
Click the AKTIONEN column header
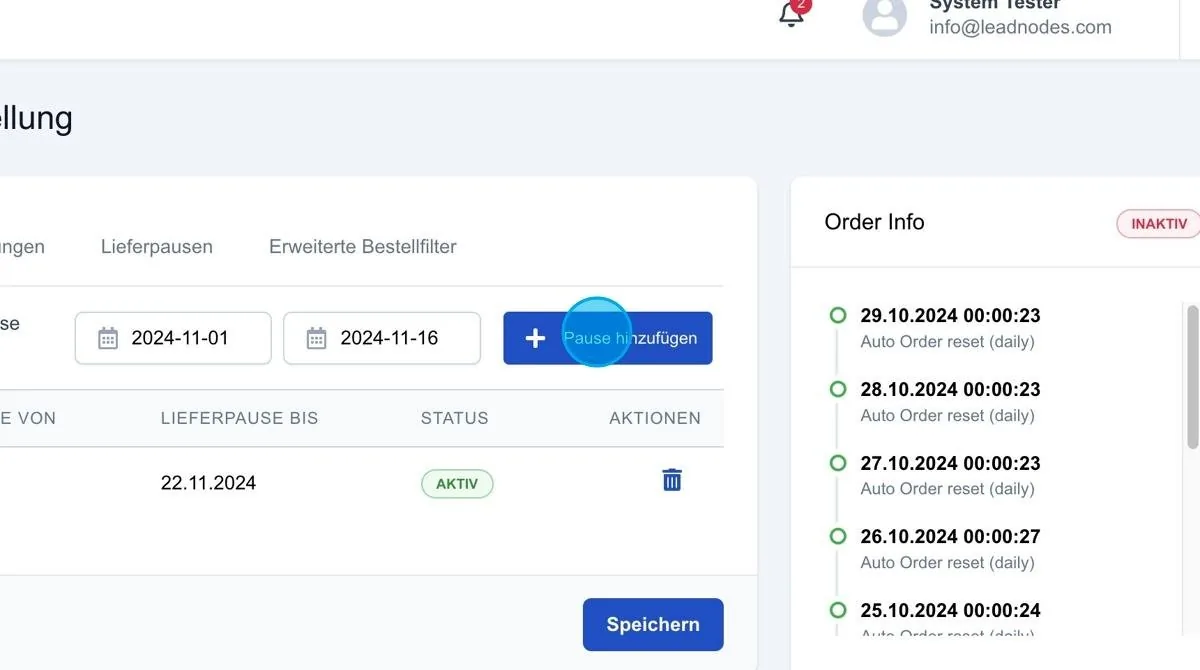(x=655, y=418)
